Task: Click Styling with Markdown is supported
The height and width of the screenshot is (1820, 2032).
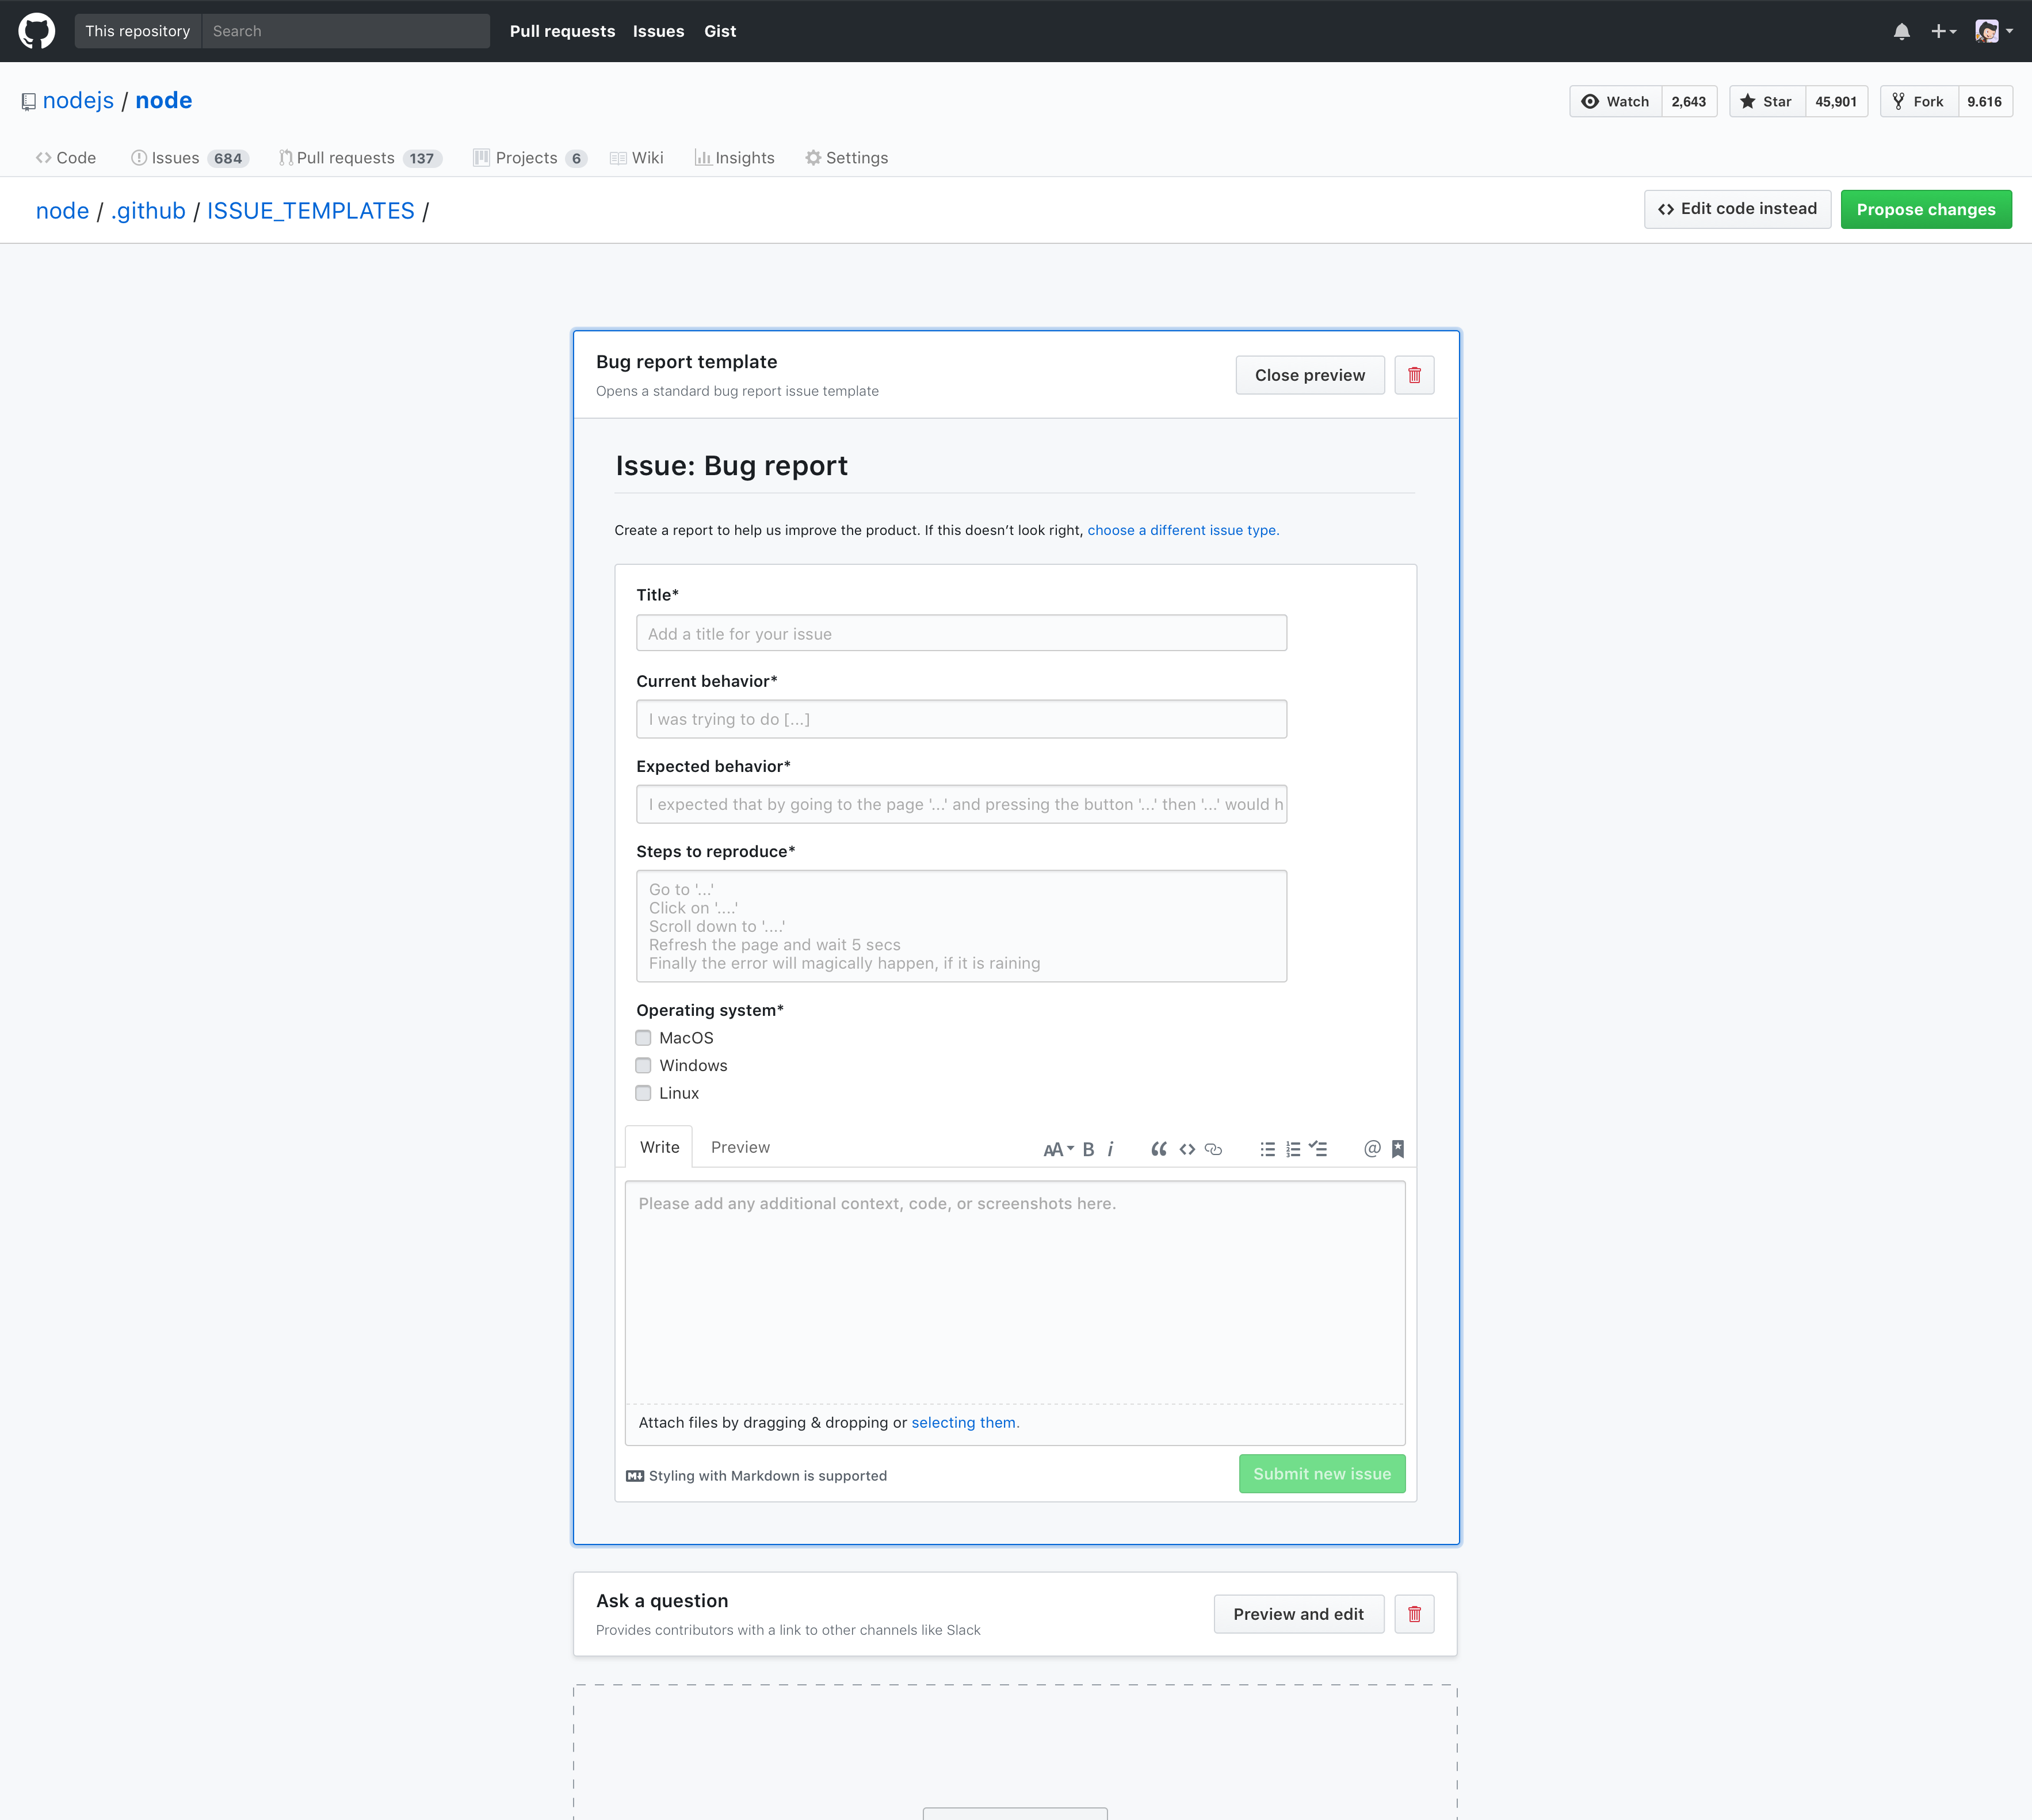Action: (x=757, y=1475)
